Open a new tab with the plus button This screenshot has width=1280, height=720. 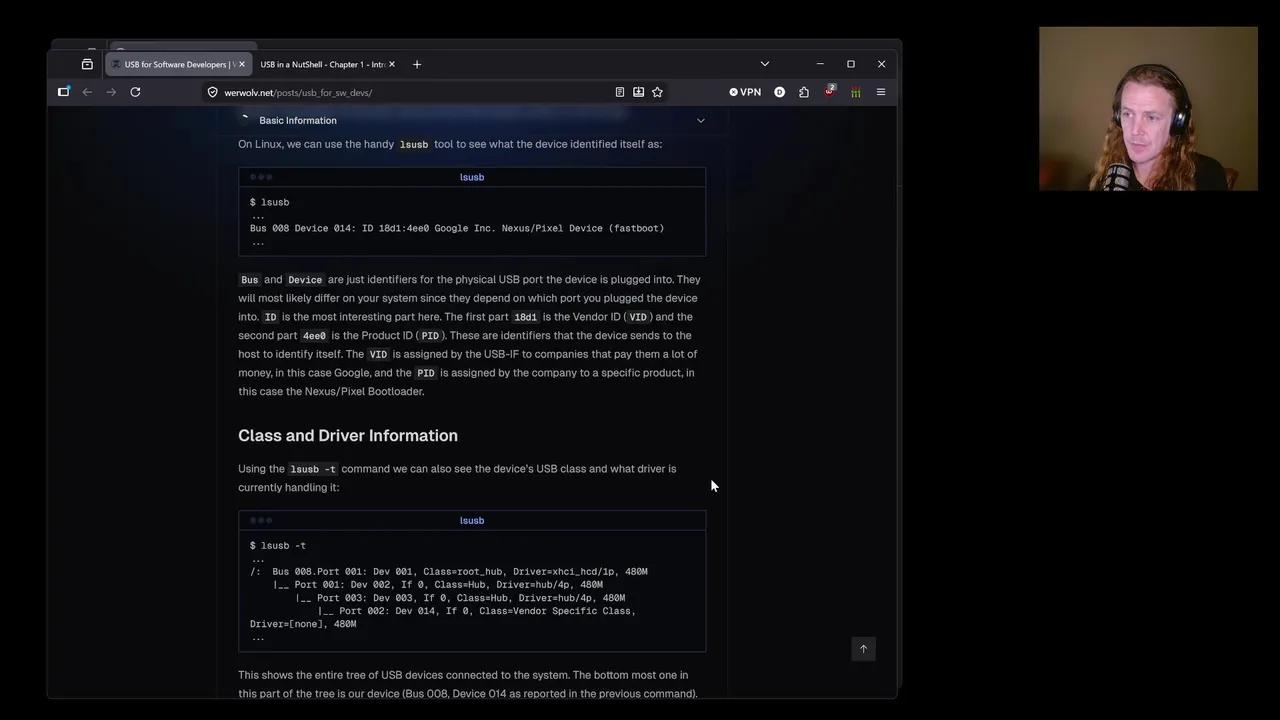417,64
